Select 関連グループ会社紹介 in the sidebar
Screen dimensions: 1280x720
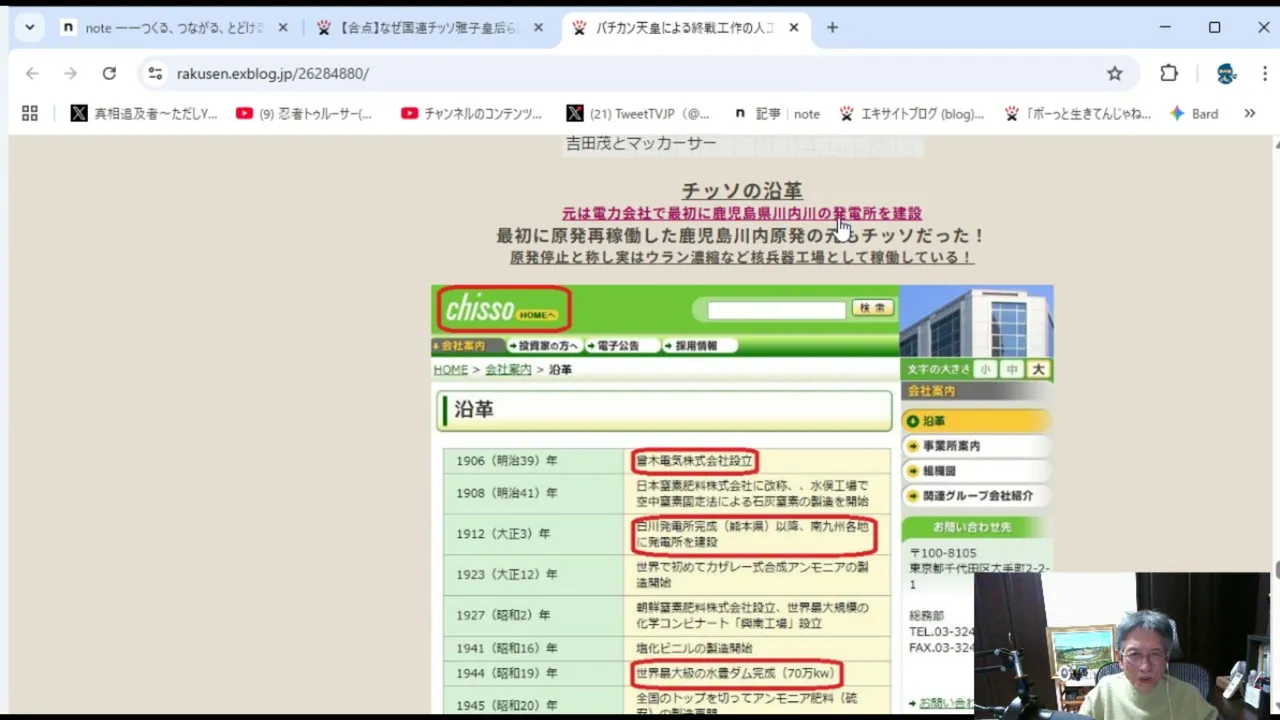click(976, 496)
